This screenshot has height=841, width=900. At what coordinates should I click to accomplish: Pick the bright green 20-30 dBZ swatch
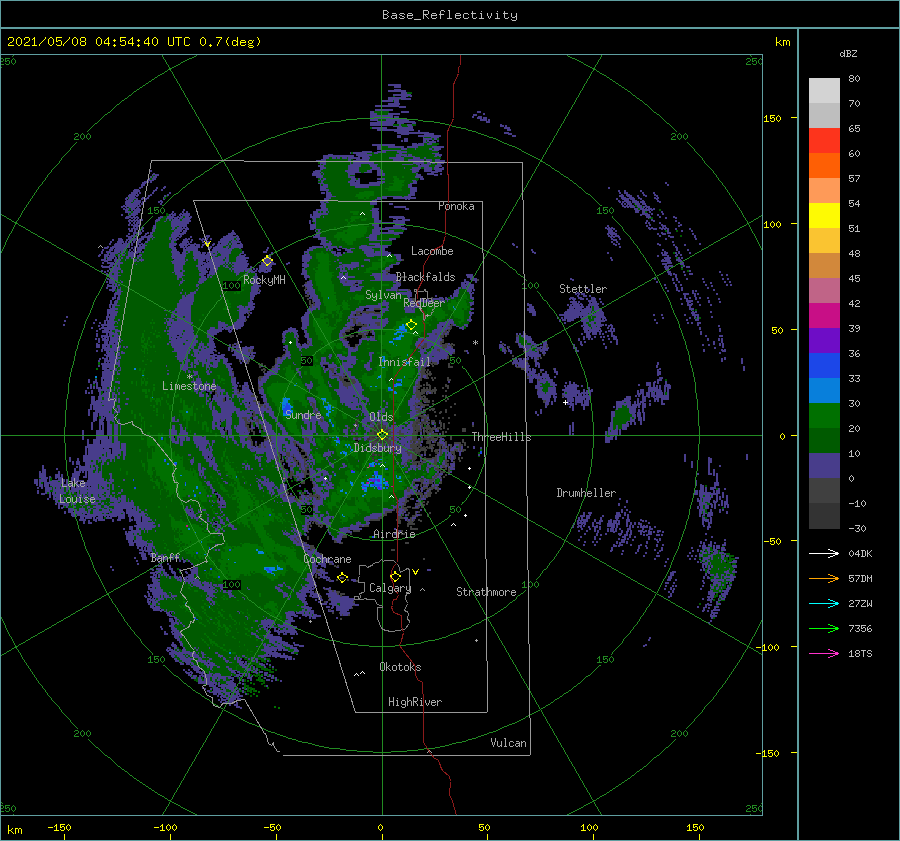coord(824,416)
